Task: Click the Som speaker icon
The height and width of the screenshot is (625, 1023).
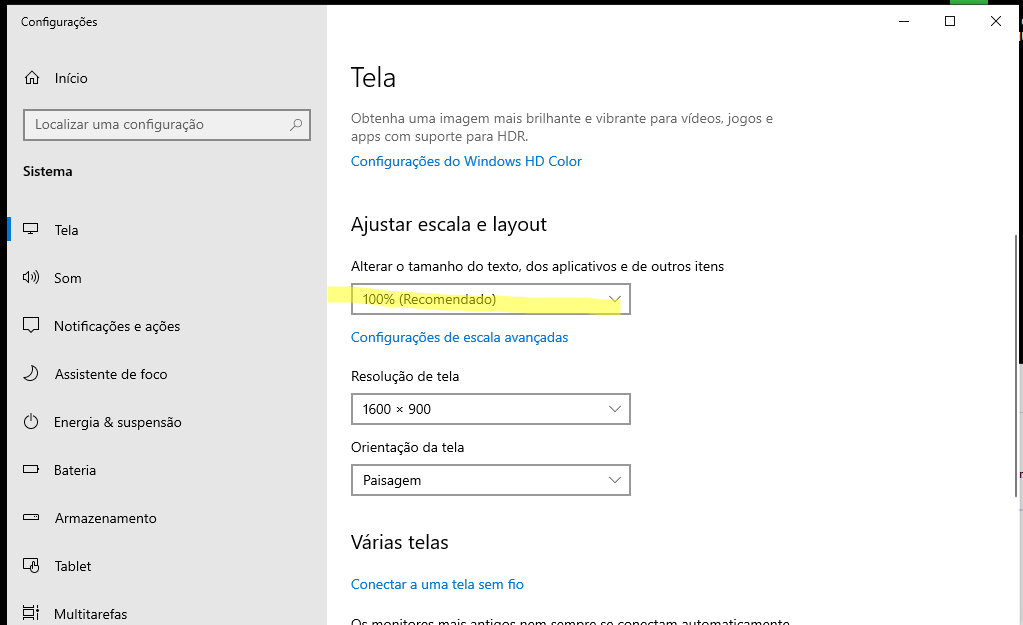Action: pyautogui.click(x=32, y=278)
